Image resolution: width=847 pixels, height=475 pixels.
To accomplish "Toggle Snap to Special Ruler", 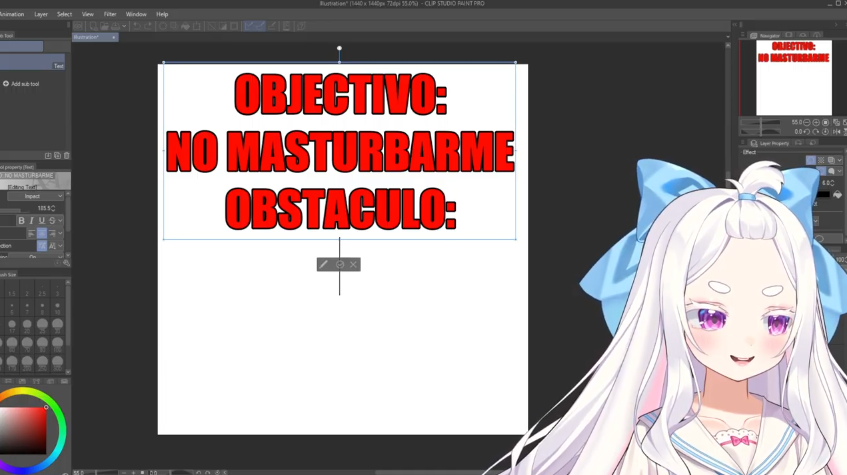I will point(260,26).
